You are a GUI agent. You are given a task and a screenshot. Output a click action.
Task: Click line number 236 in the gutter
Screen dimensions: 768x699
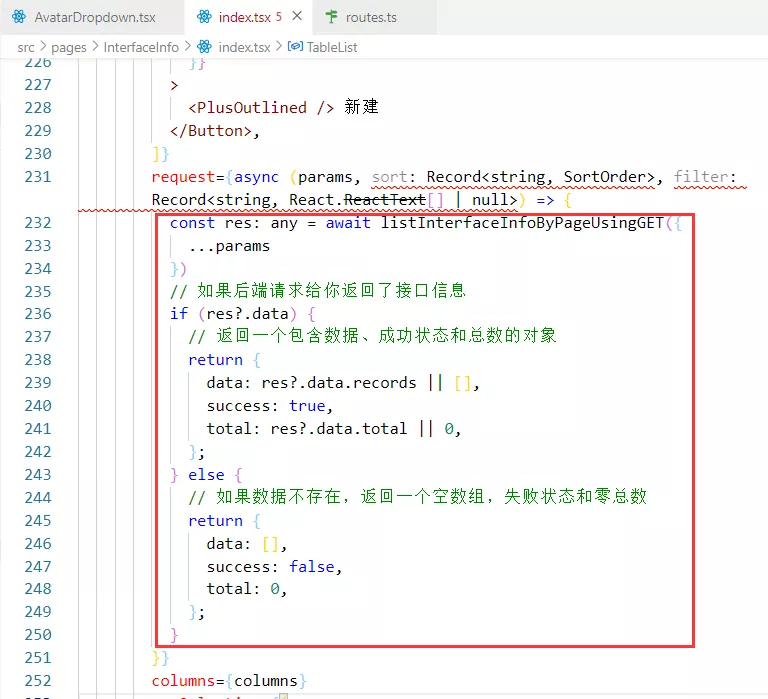coord(38,313)
